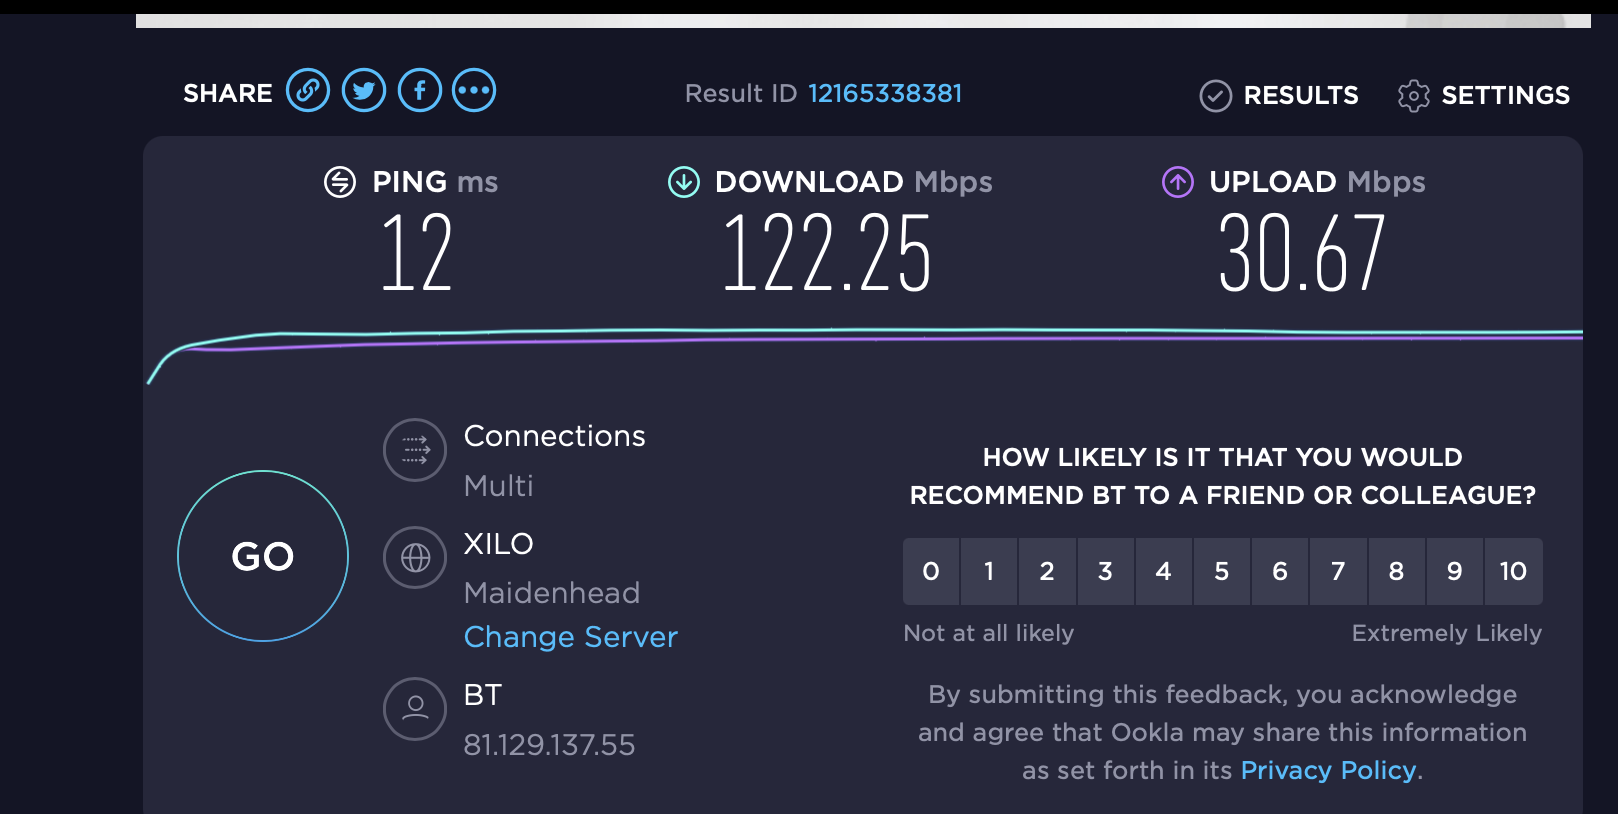Start a new test with GO
1618x814 pixels.
pos(263,556)
